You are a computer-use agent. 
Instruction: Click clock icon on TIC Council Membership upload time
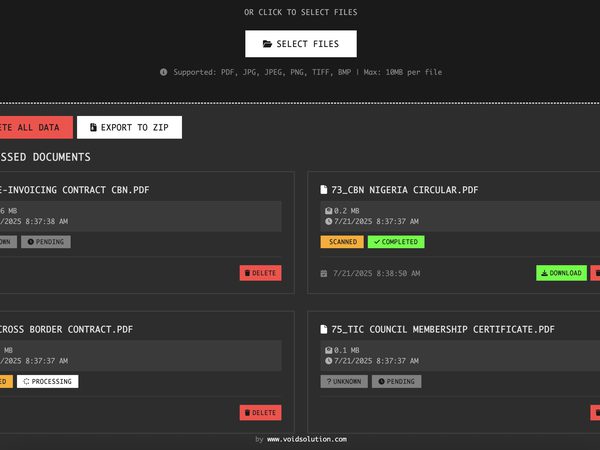328,361
